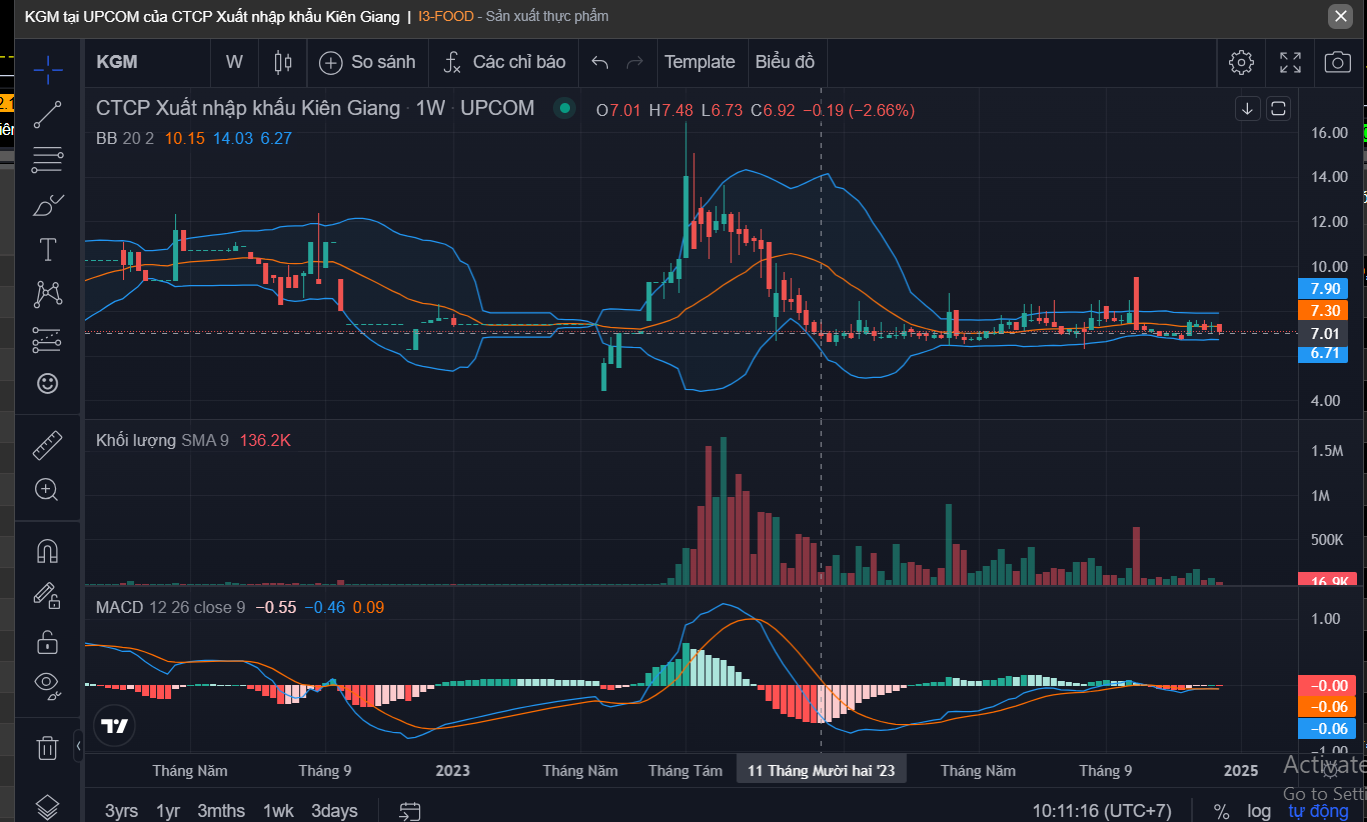The image size is (1367, 822).
Task: Click the down-arrow button beside price header
Action: tap(1248, 109)
